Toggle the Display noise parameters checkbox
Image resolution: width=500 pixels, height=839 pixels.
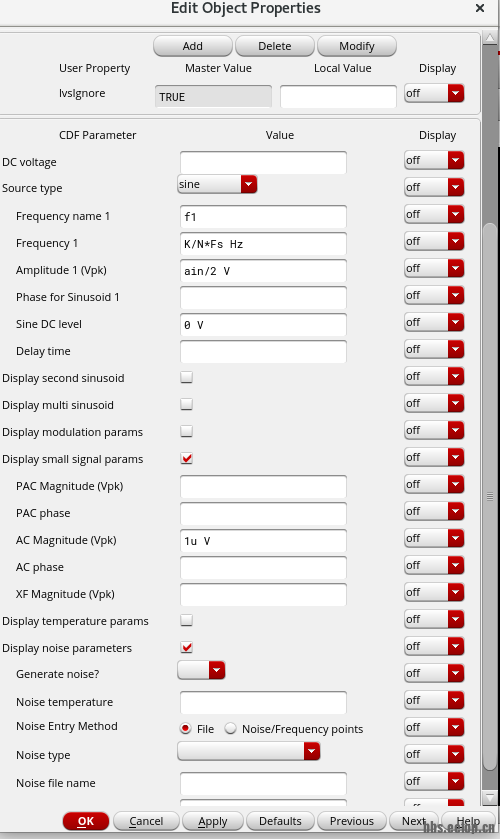click(186, 647)
